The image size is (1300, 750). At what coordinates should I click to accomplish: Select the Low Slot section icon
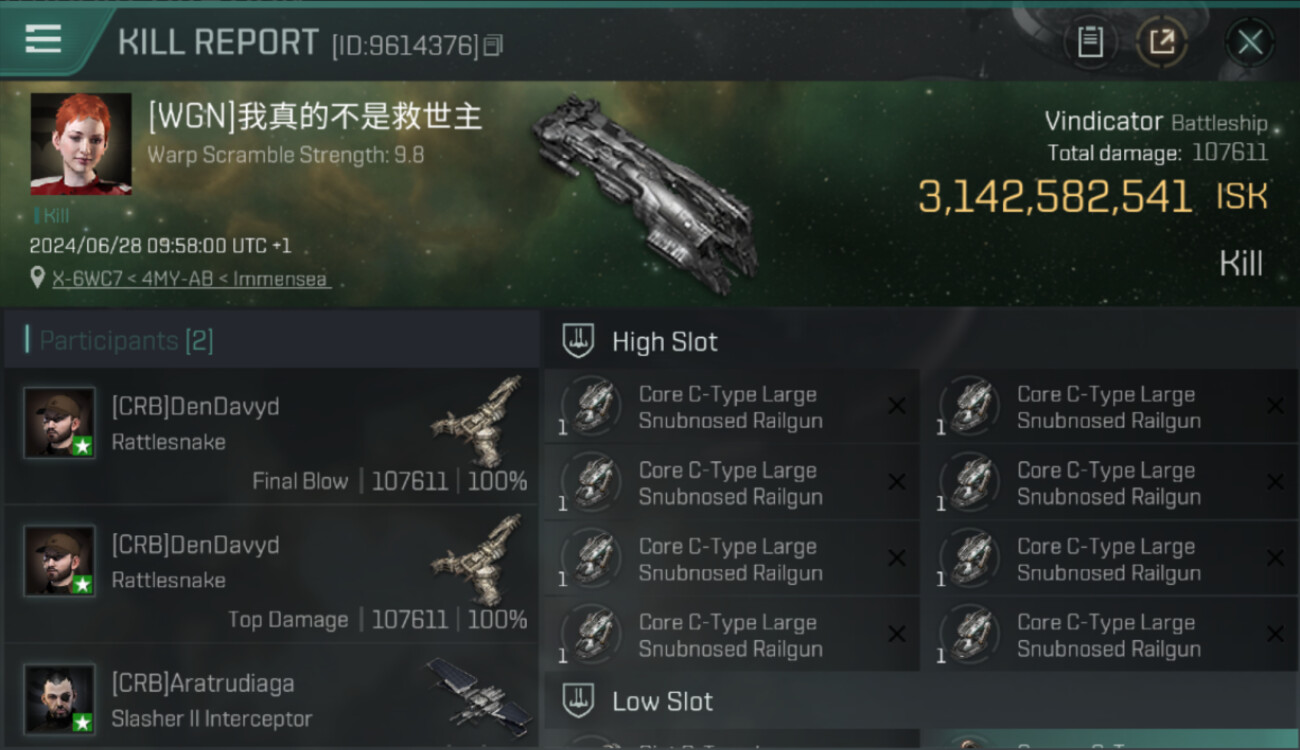coord(578,701)
